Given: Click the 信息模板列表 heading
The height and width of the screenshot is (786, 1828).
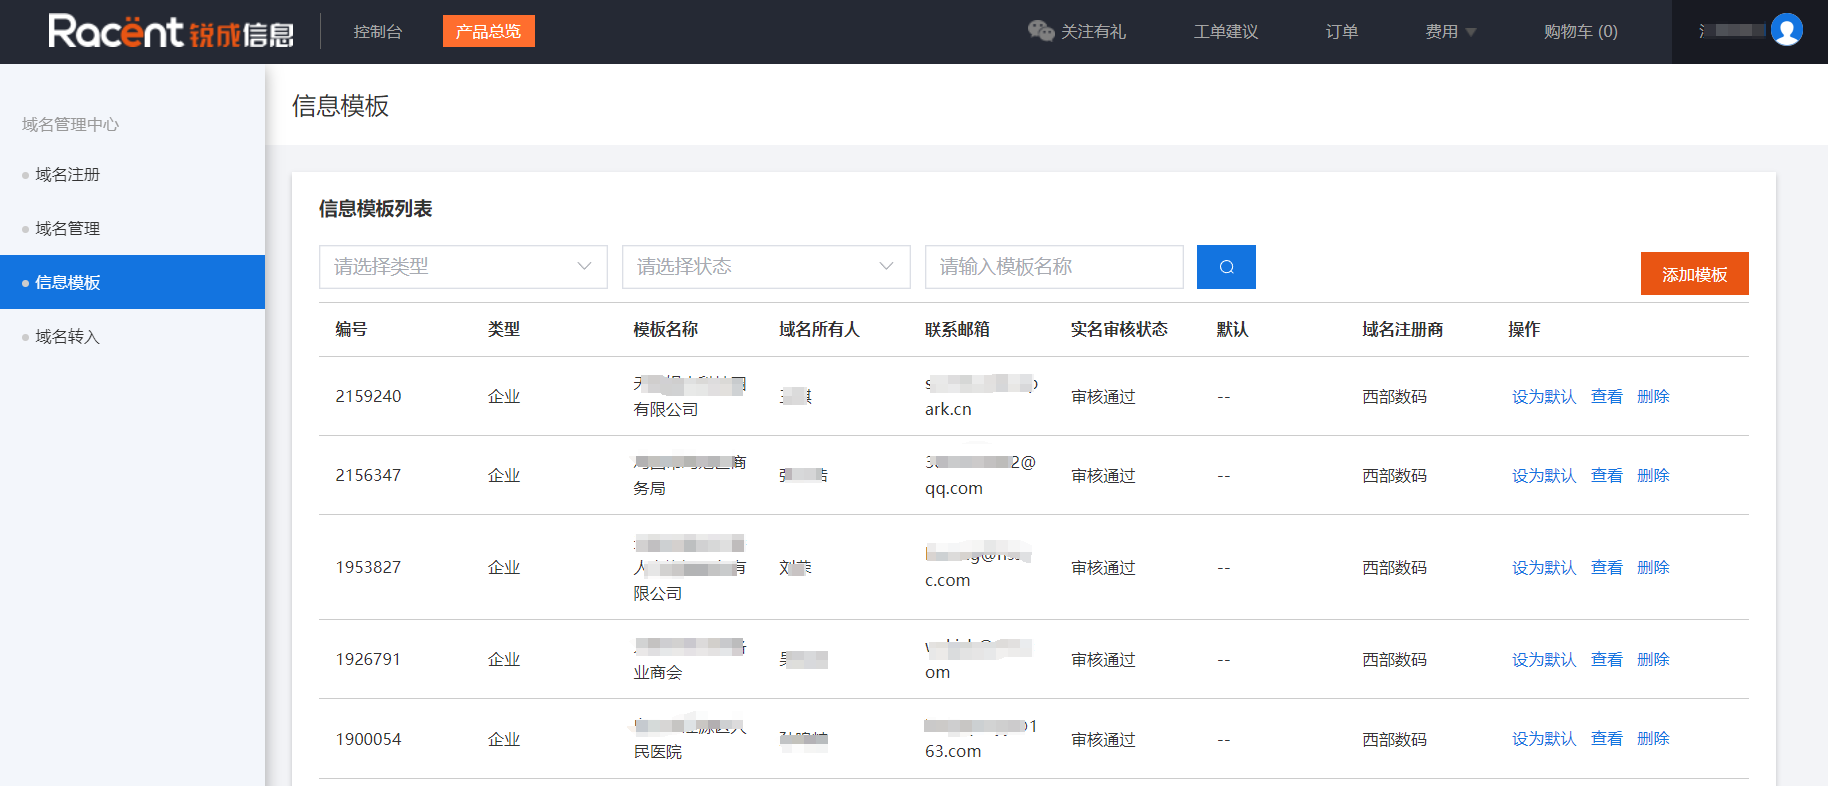Looking at the screenshot, I should click(375, 208).
